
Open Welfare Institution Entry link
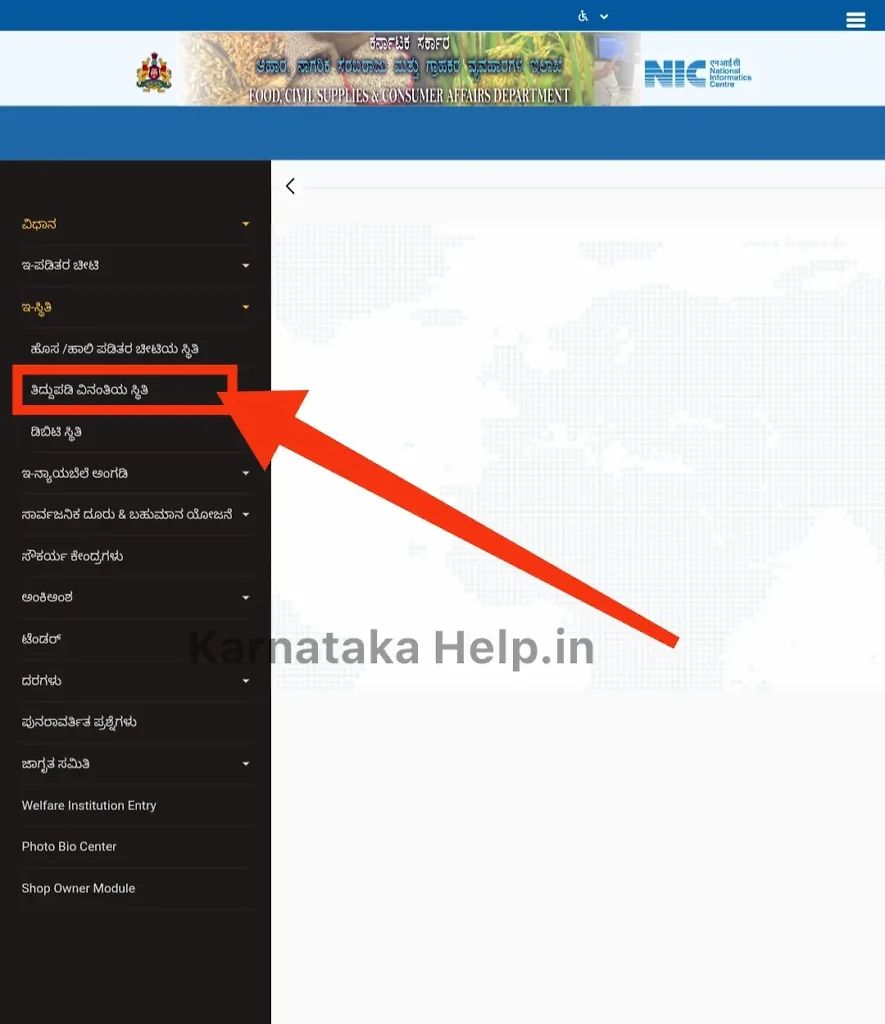[89, 805]
